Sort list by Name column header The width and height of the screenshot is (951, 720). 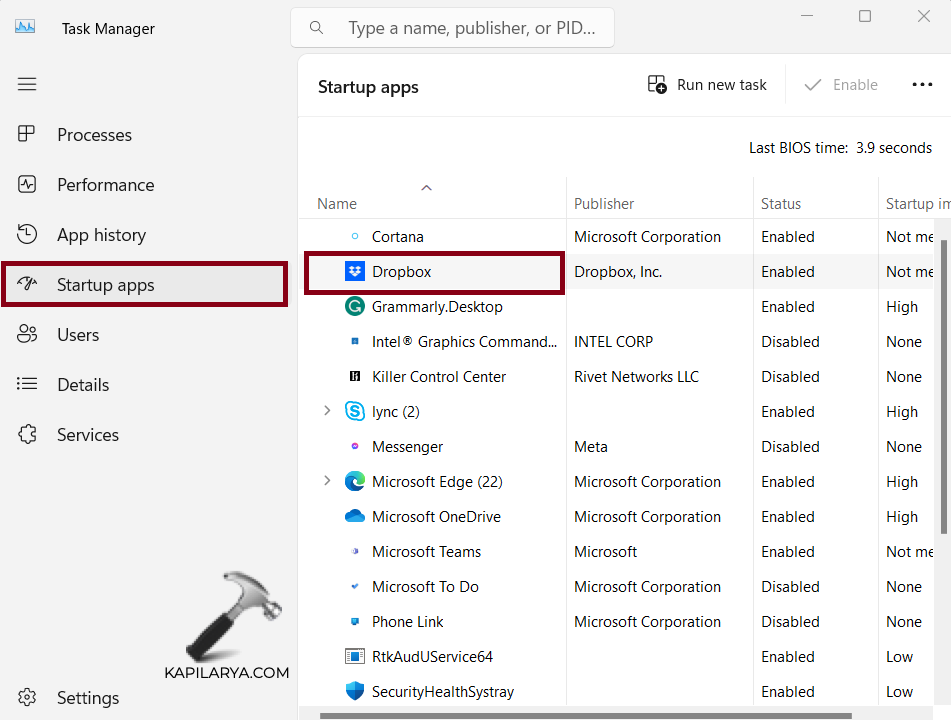[337, 204]
